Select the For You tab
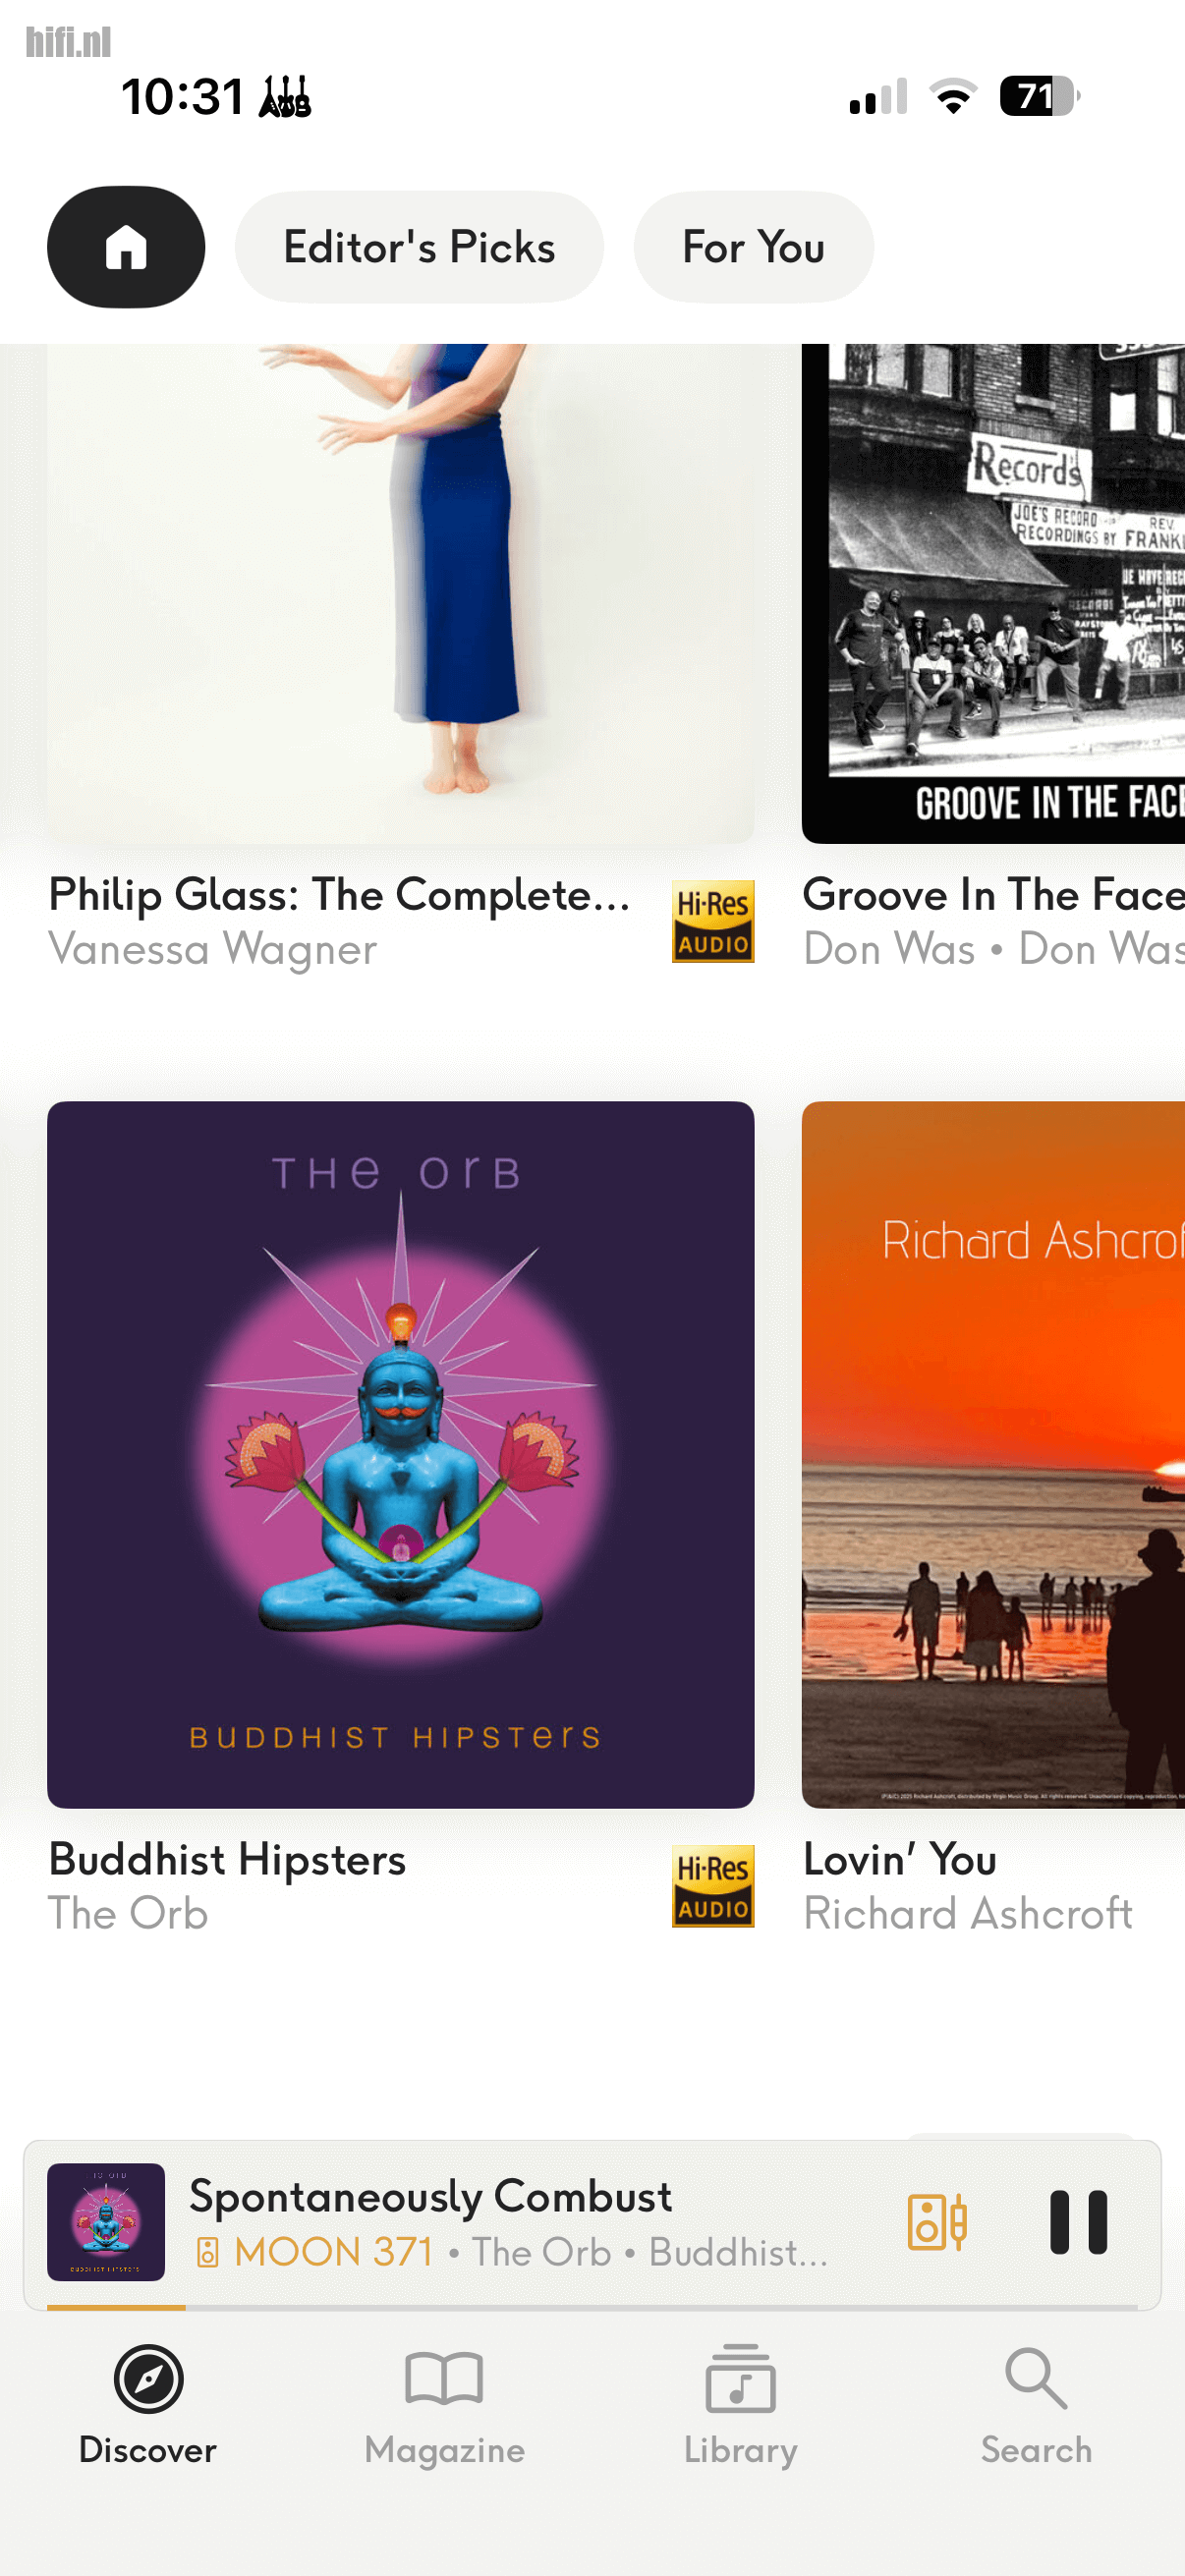Screen dimensions: 1185x2576 [753, 247]
